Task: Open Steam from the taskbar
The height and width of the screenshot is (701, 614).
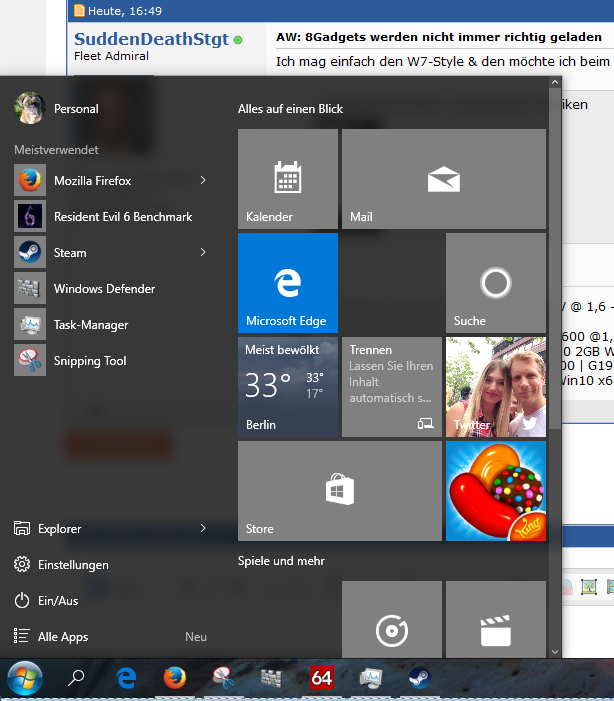Action: point(419,678)
